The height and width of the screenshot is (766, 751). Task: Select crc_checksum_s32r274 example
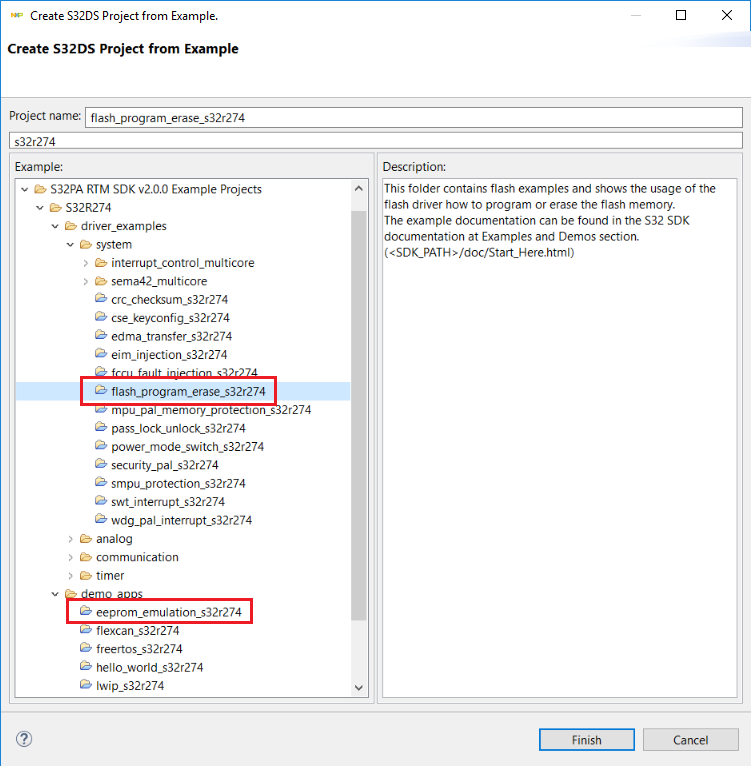169,299
